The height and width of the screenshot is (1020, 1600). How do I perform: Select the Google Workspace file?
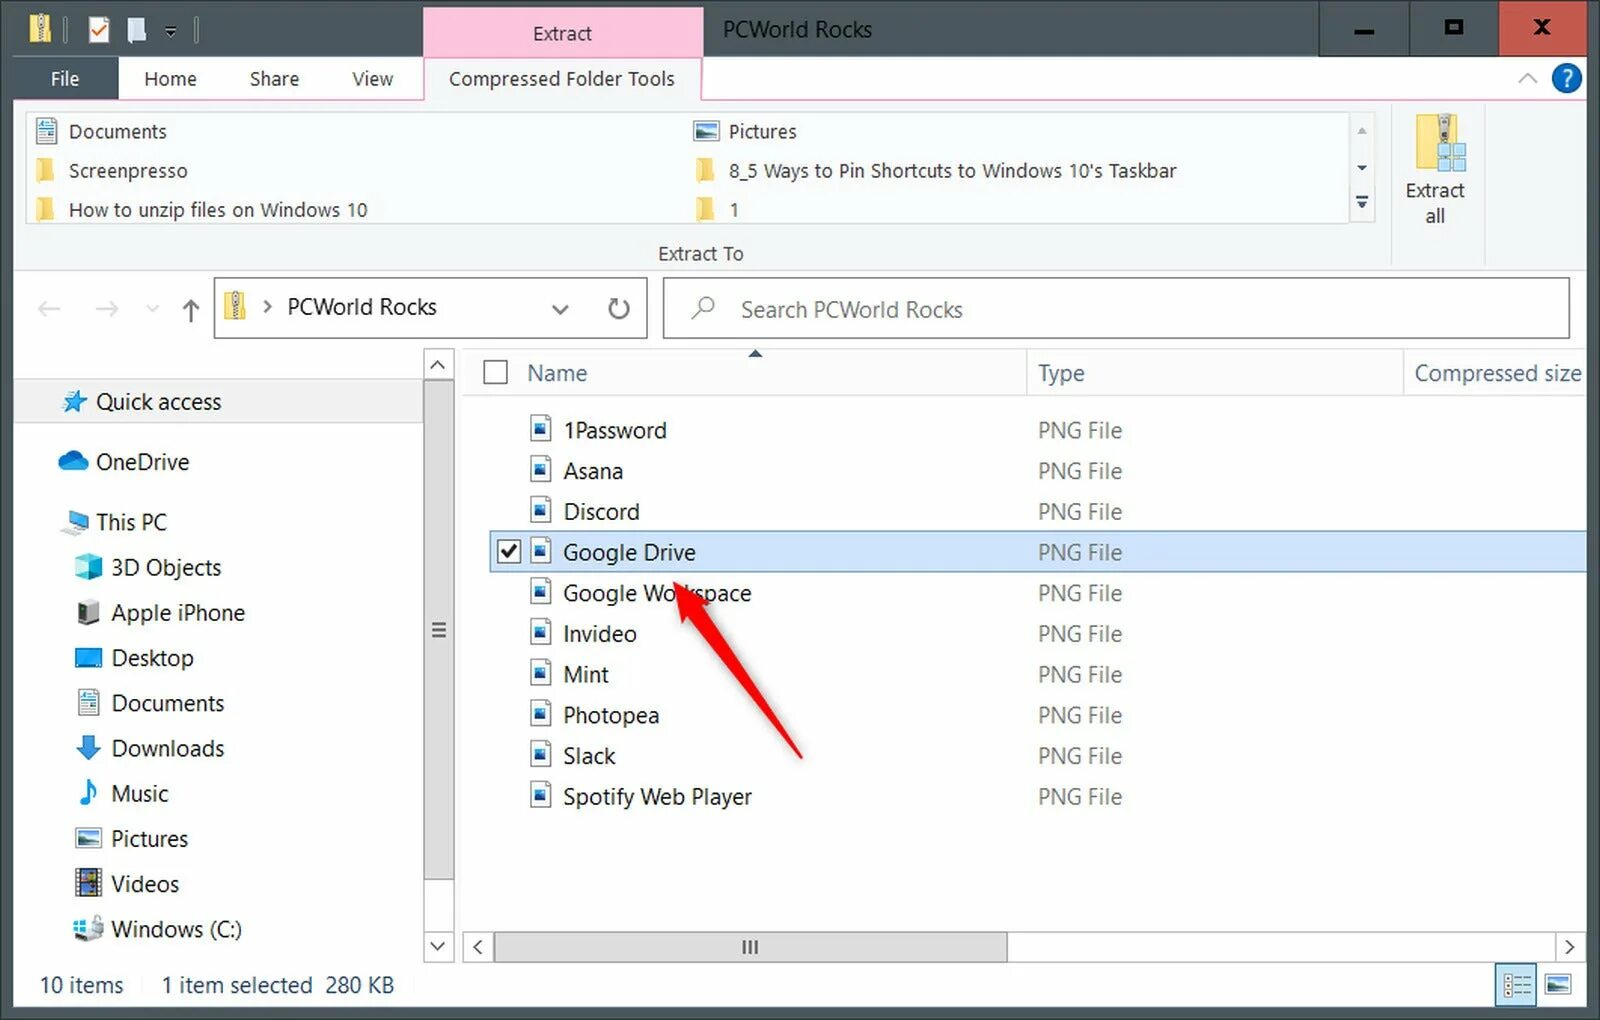pos(656,592)
